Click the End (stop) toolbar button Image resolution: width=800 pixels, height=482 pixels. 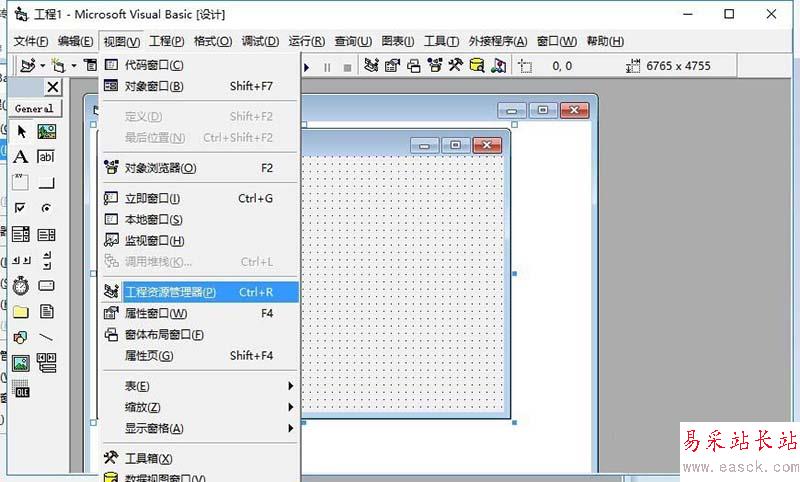[347, 67]
